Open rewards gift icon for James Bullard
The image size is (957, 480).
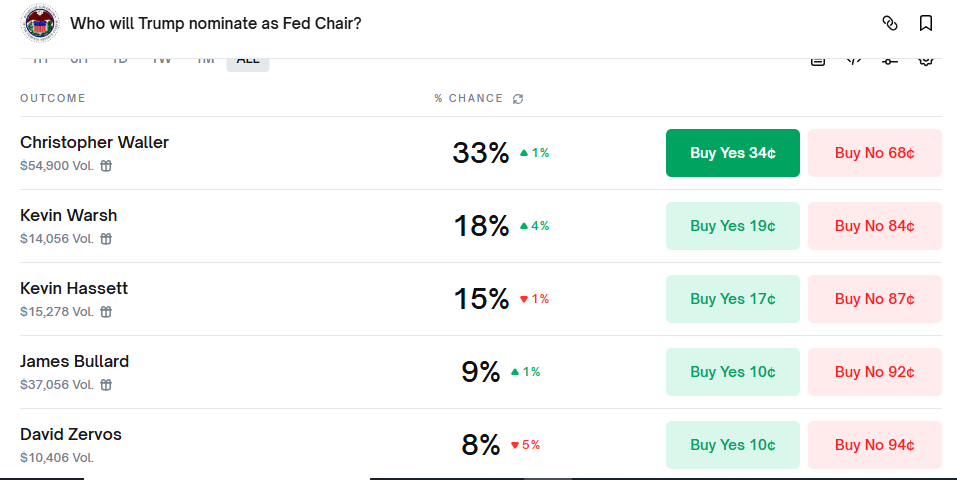[106, 385]
